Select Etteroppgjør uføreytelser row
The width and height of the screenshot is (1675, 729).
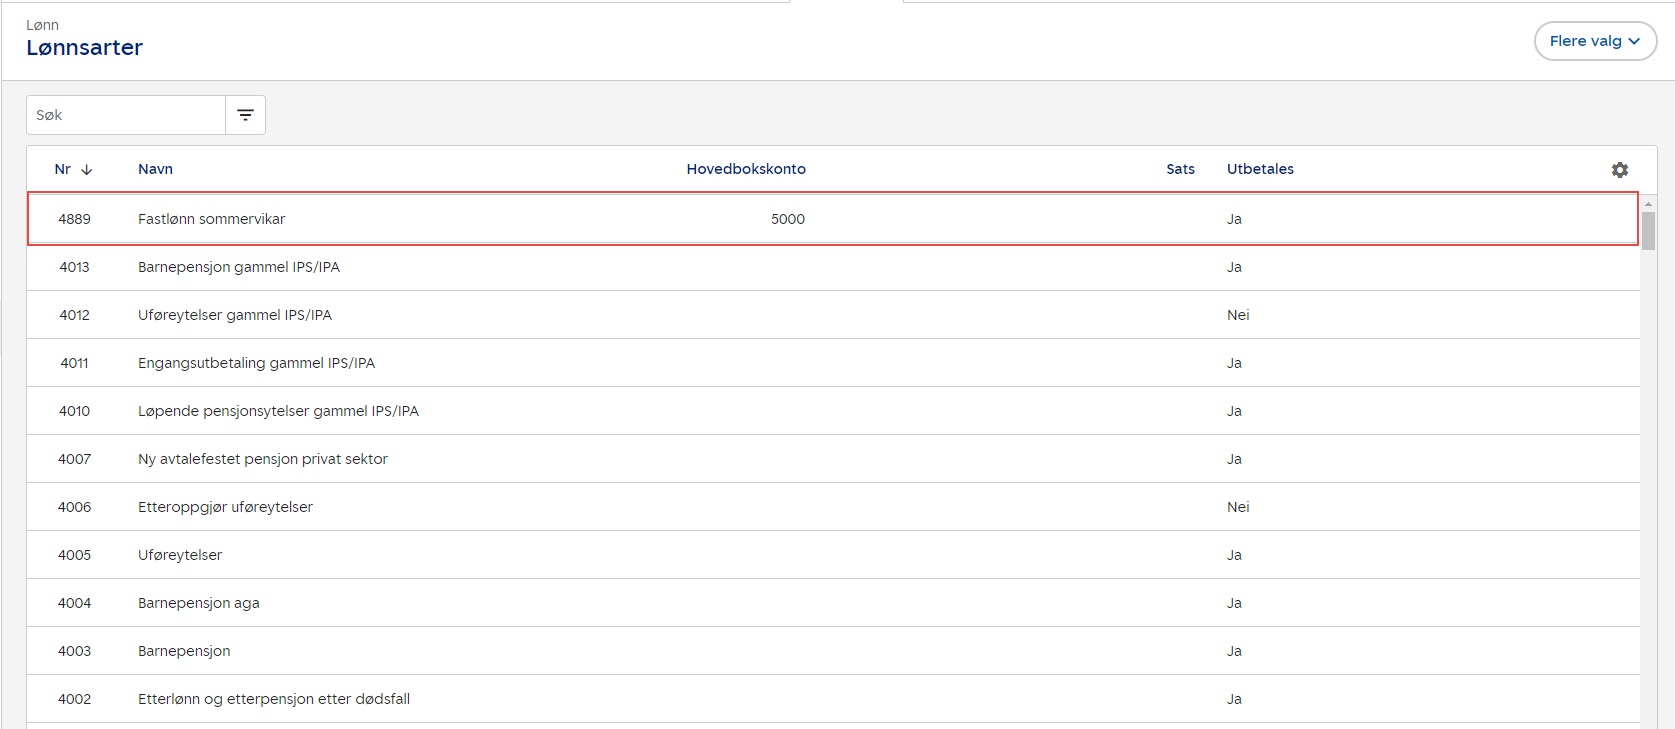pyautogui.click(x=225, y=507)
